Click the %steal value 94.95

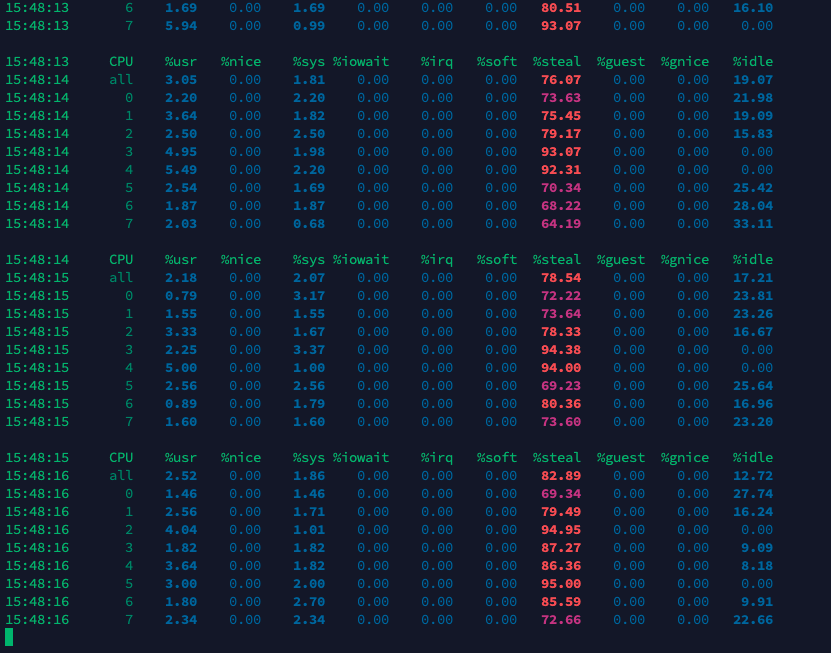coord(561,531)
